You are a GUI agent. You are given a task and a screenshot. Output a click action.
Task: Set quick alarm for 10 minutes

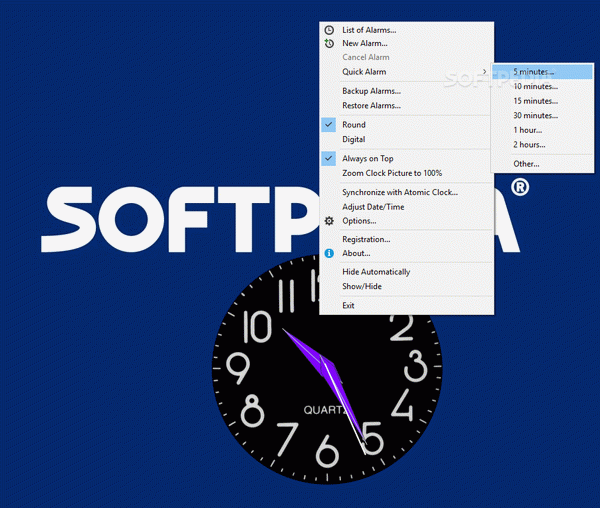pyautogui.click(x=535, y=86)
